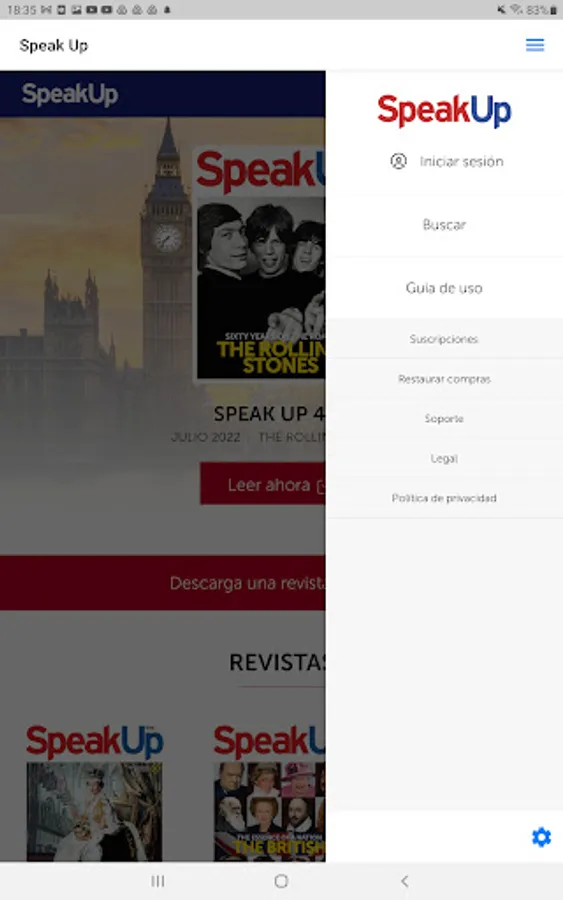Tap the Android back navigation arrow

coord(405,880)
